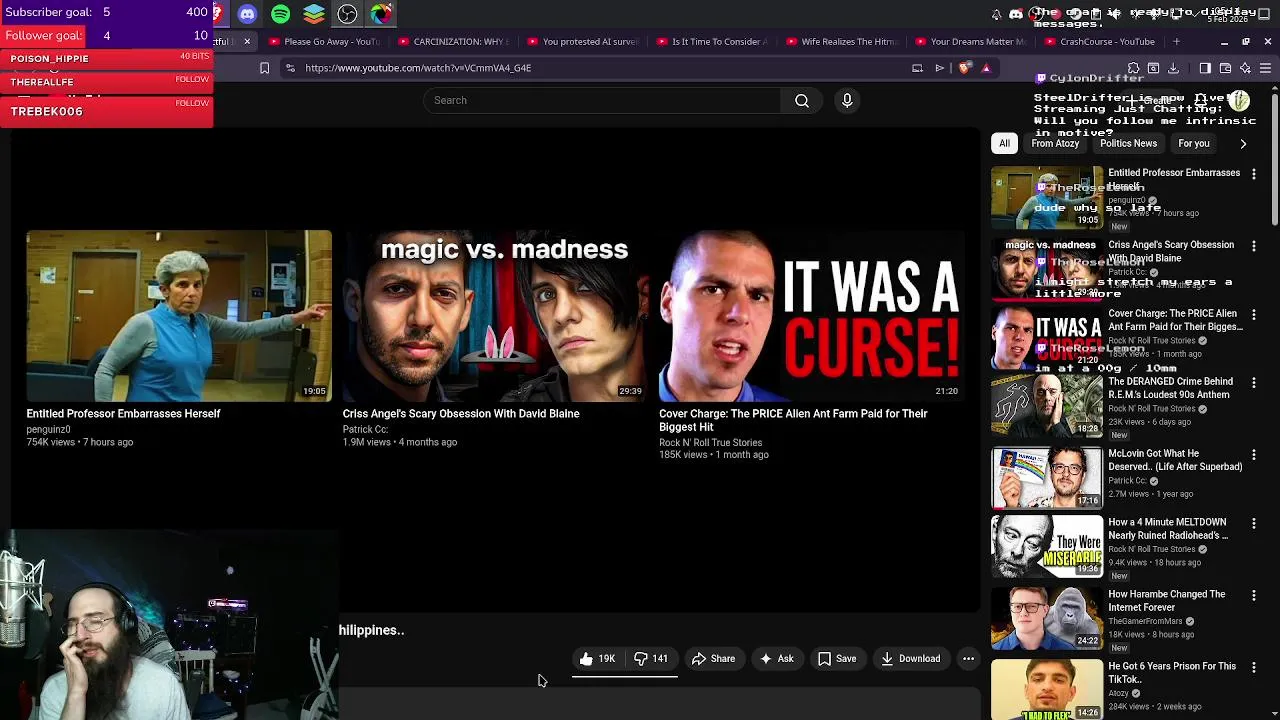
Task: Switch to You protested AI browser tab
Action: (x=583, y=42)
